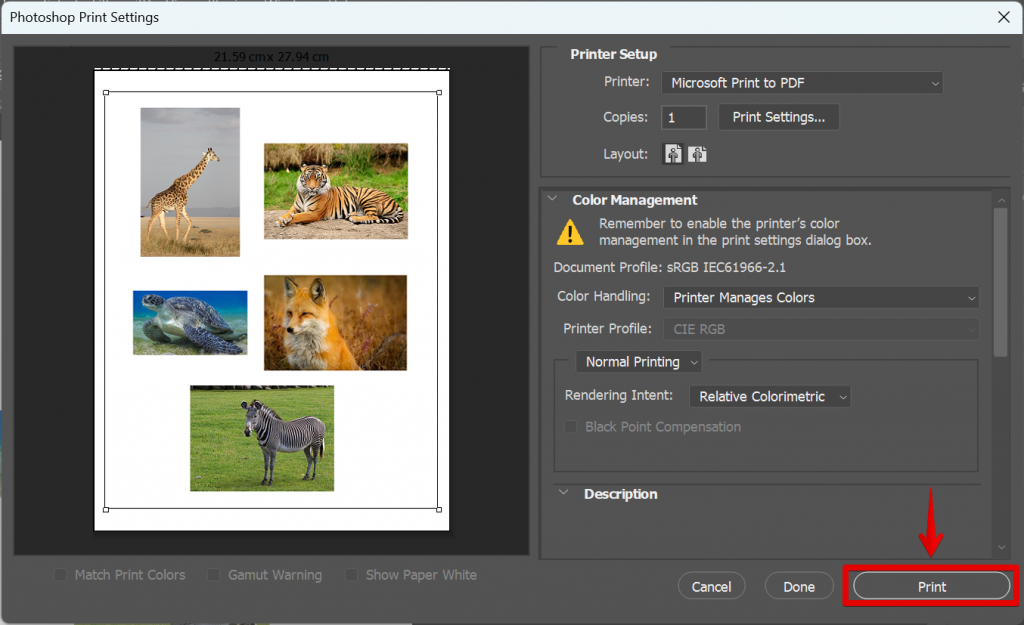Screen dimensions: 1024x625
Task: Open Print Settings
Action: 778,116
